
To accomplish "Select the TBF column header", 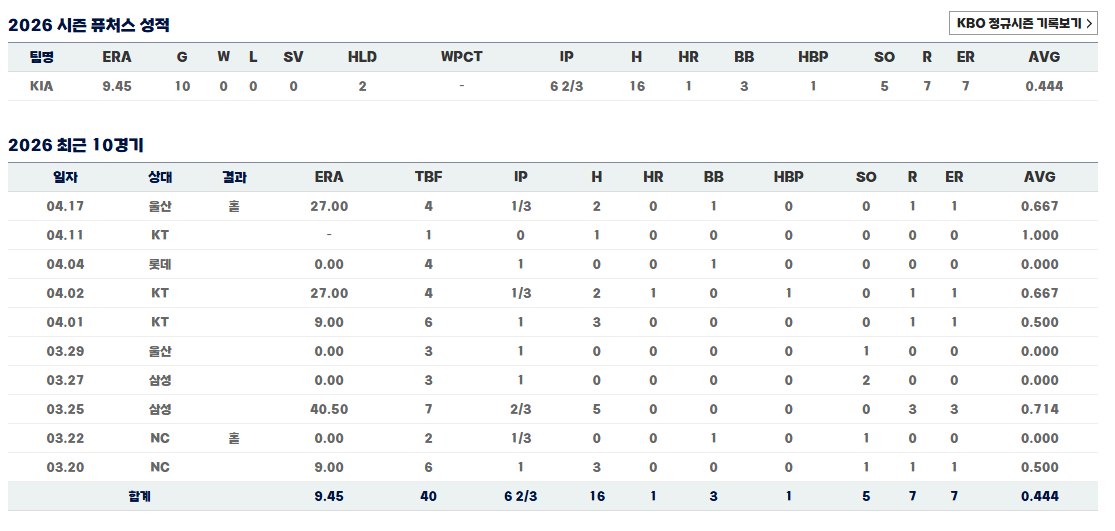I will (428, 177).
